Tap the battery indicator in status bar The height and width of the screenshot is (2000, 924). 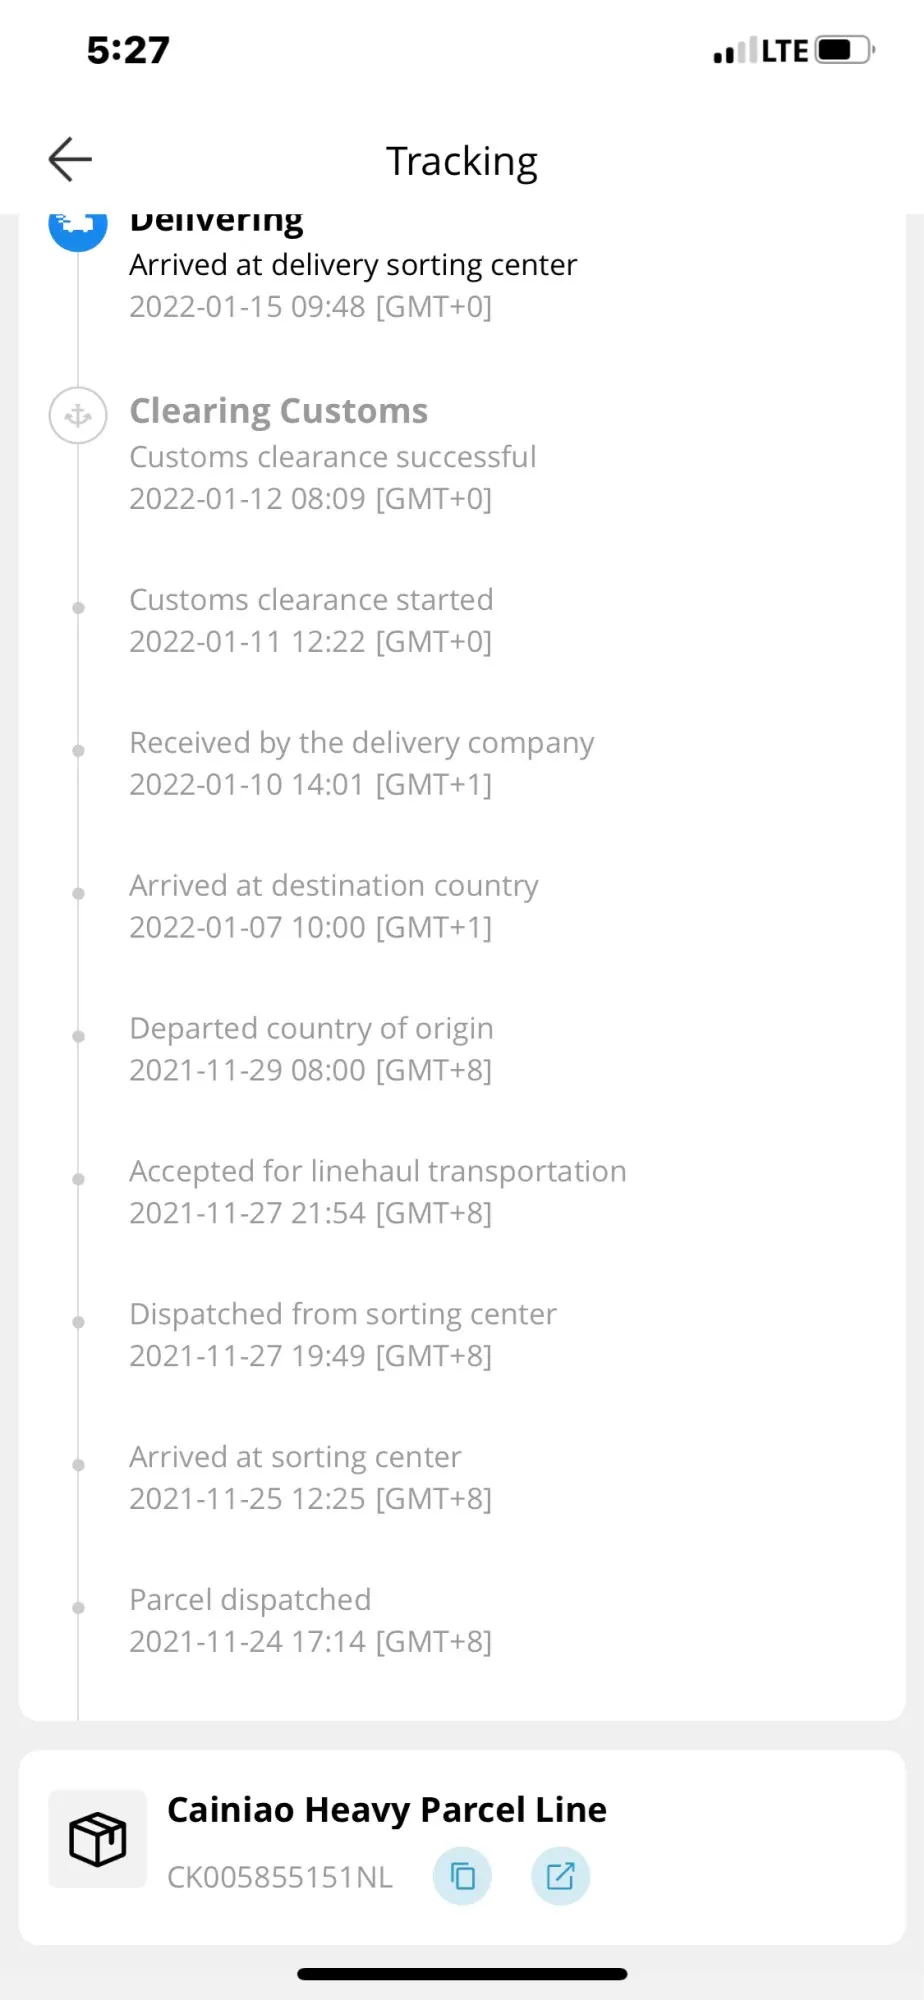pos(844,50)
